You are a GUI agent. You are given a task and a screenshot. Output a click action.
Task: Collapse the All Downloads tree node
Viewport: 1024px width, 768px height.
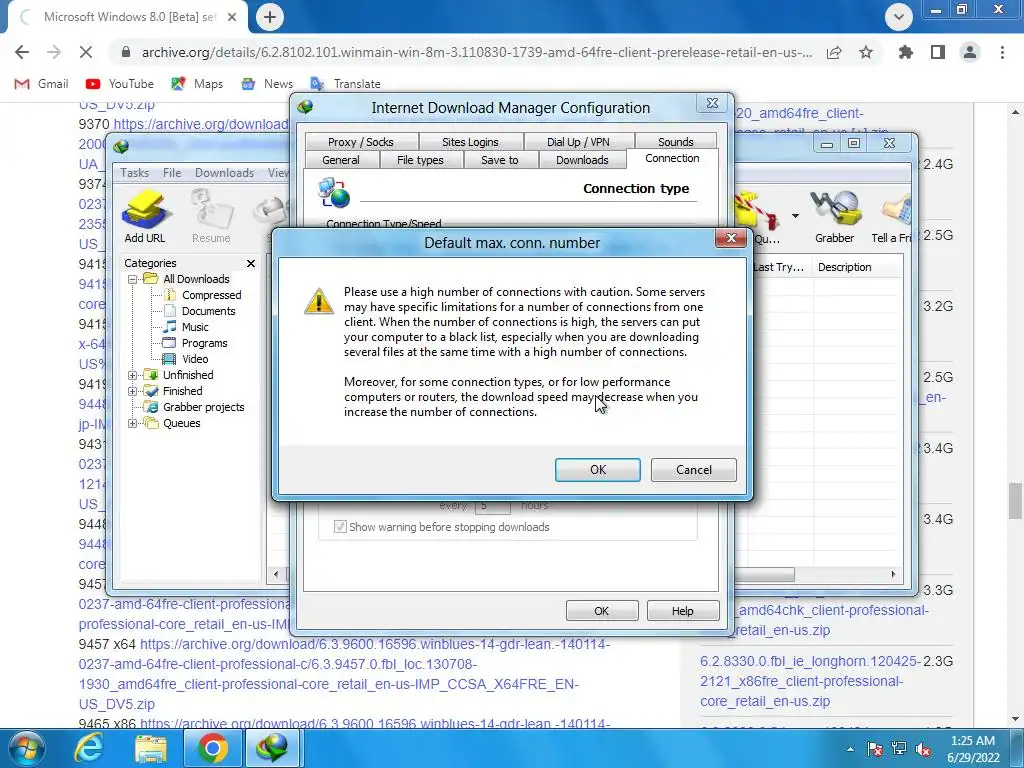tap(133, 279)
